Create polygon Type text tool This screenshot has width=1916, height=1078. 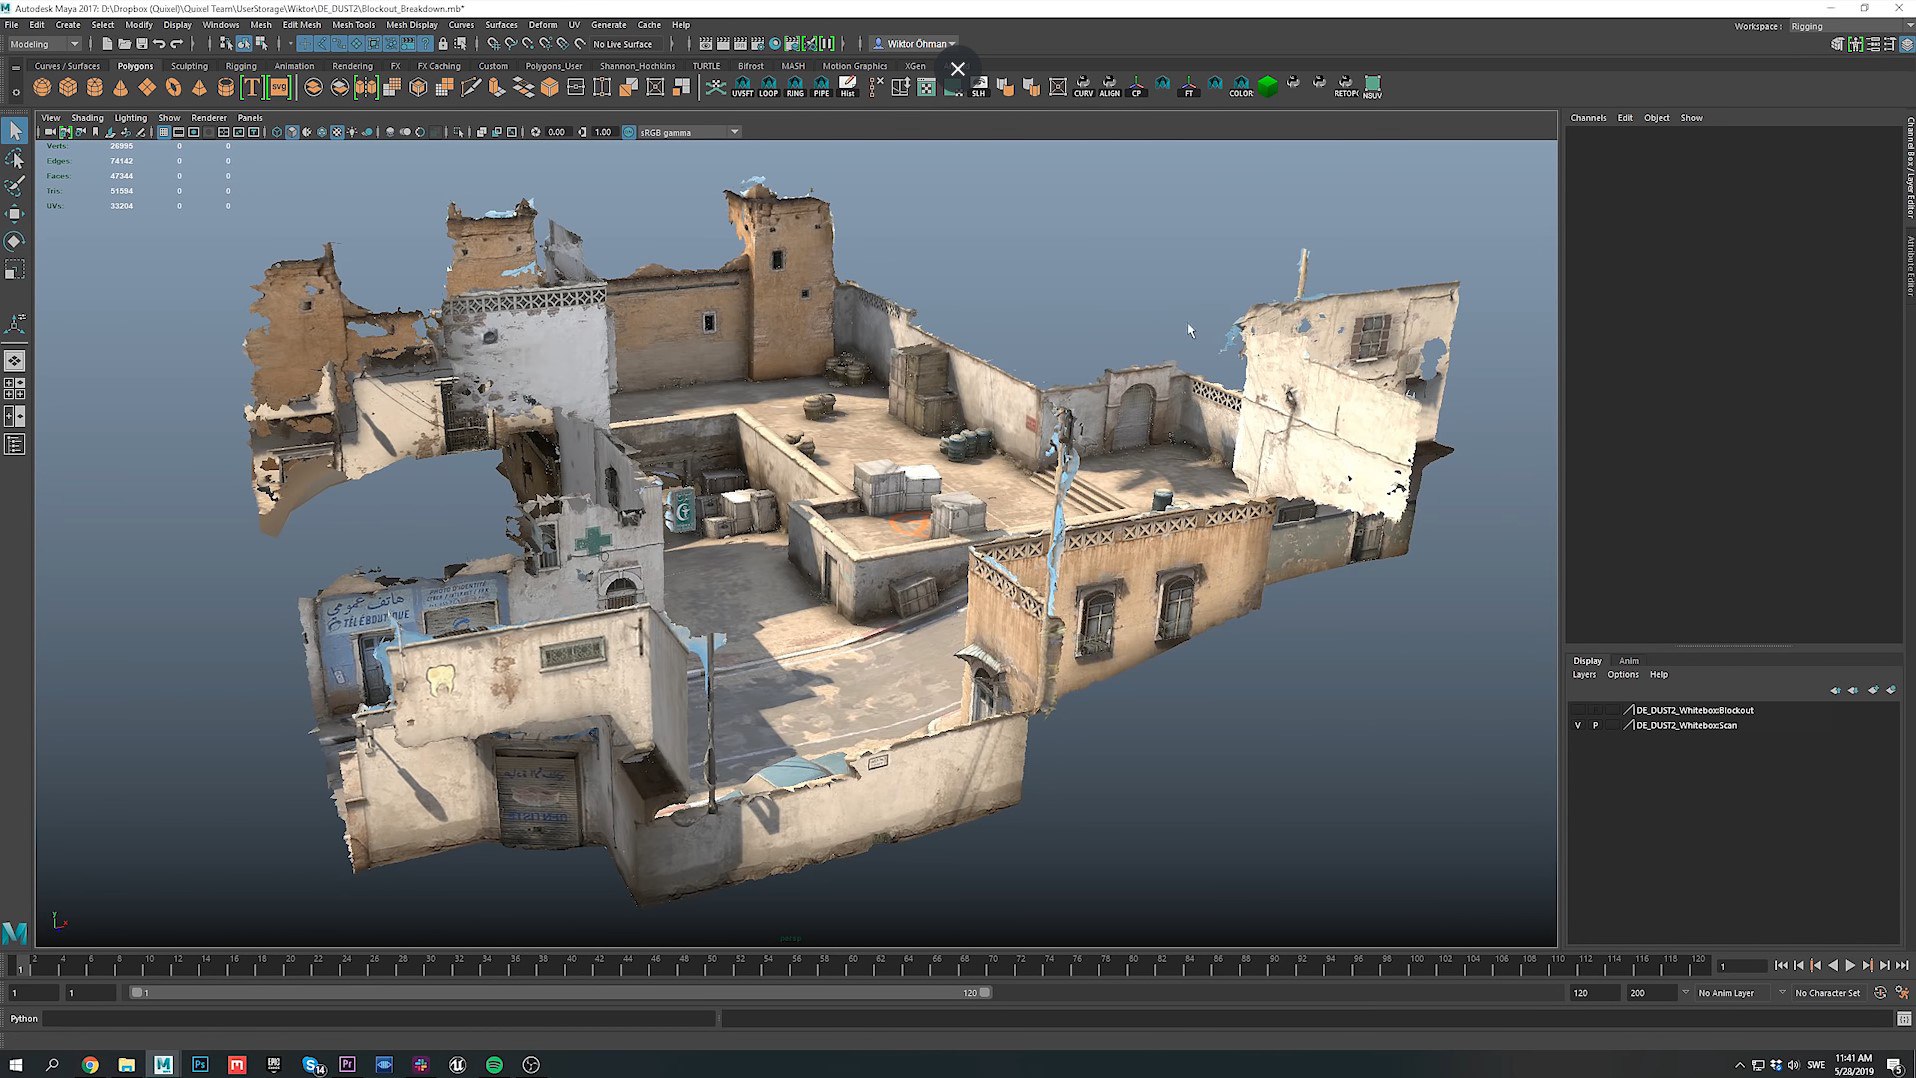[252, 88]
